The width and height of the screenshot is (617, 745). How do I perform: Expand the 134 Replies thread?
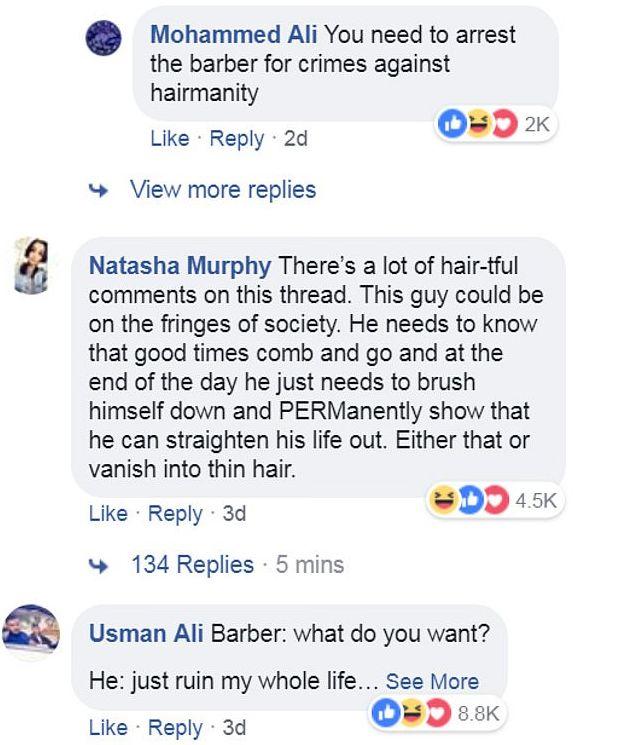(x=193, y=564)
